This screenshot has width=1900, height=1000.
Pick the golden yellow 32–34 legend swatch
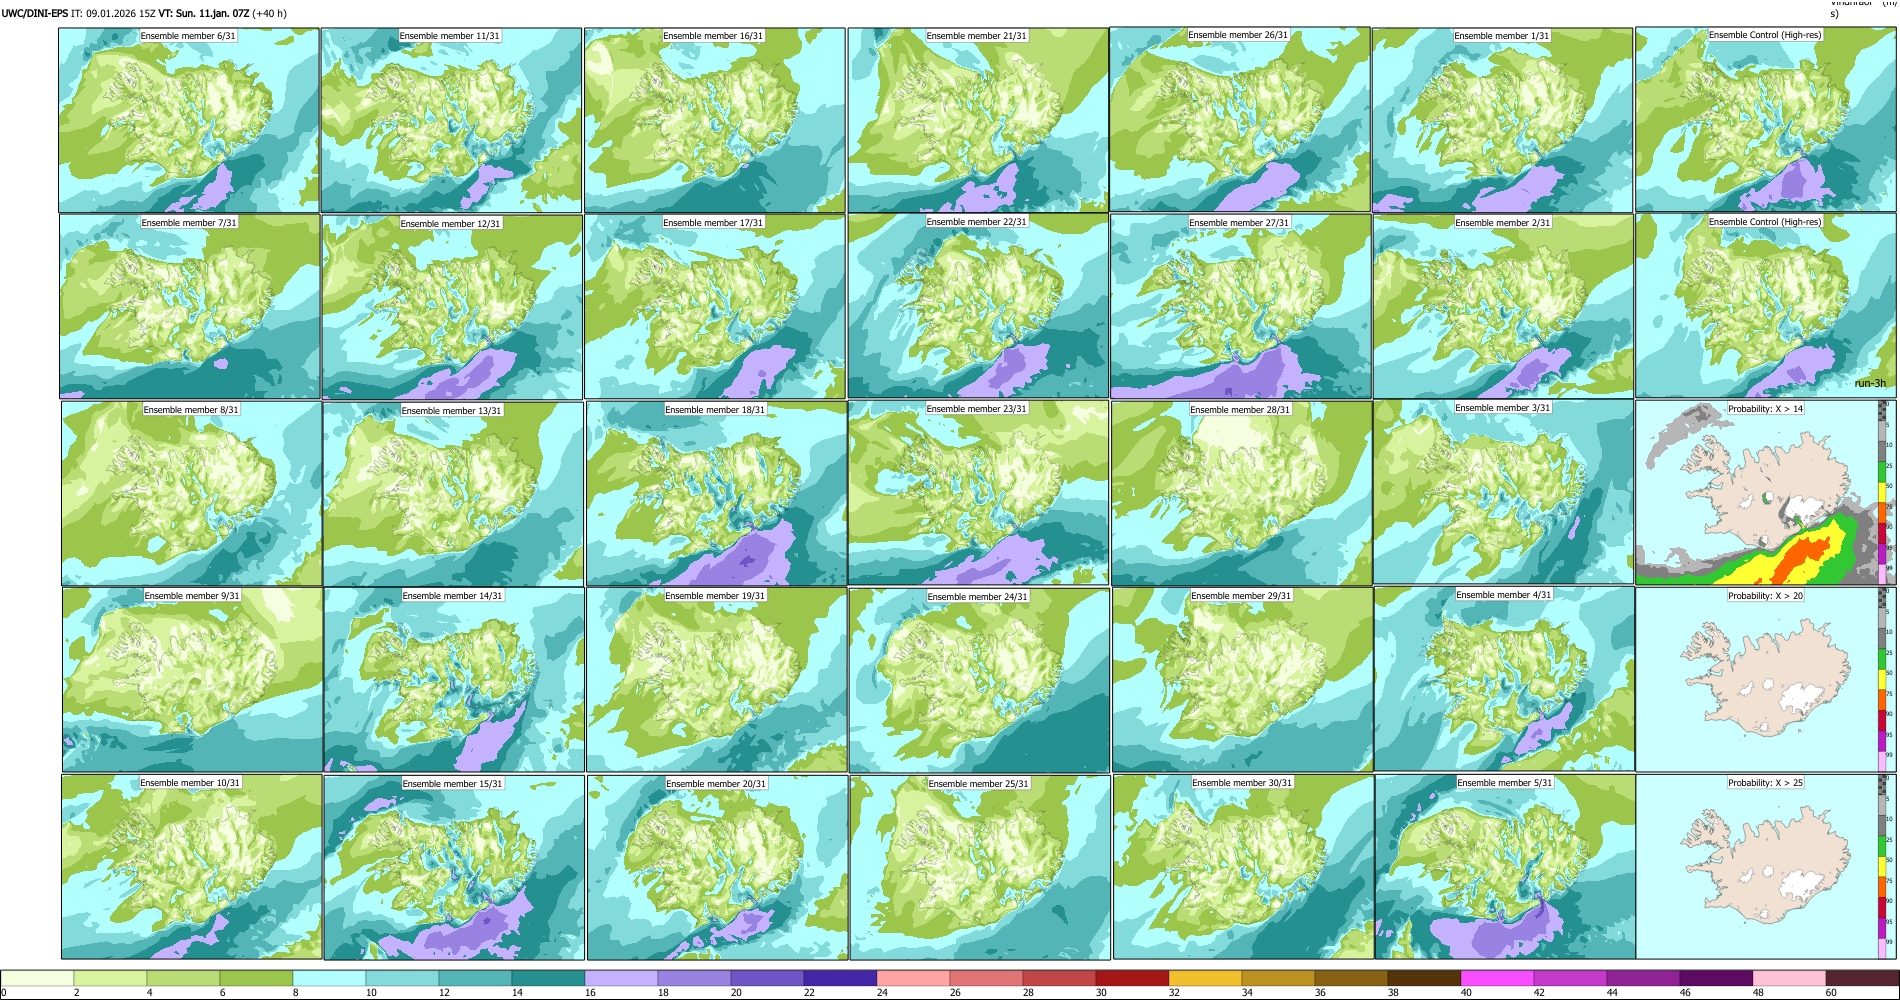tap(1205, 978)
